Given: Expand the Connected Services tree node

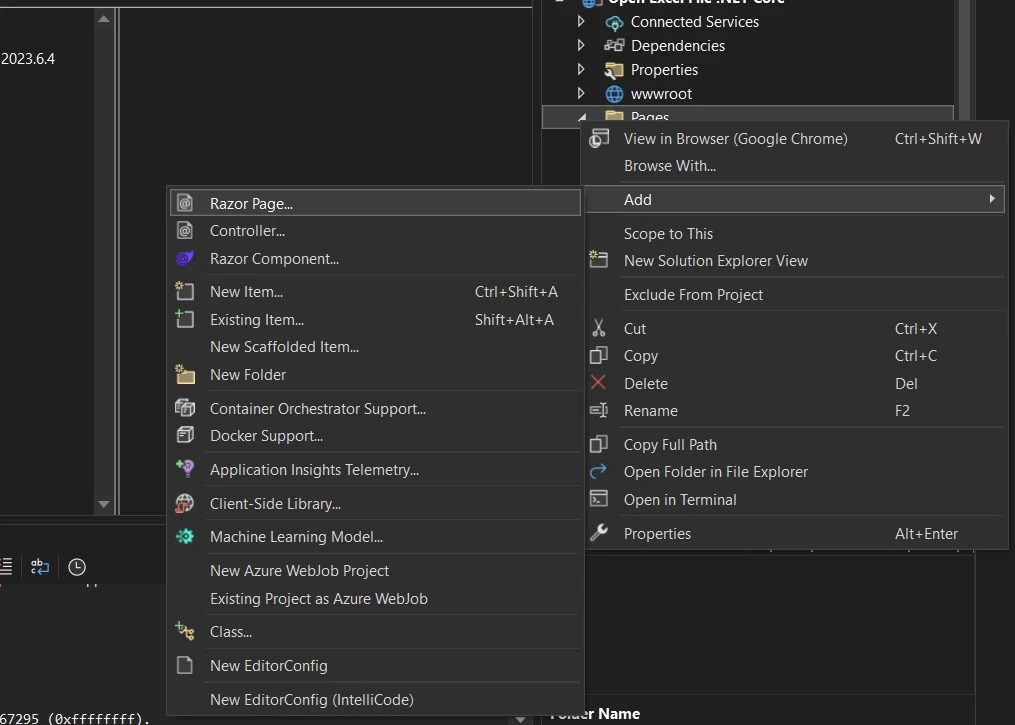Looking at the screenshot, I should 582,21.
